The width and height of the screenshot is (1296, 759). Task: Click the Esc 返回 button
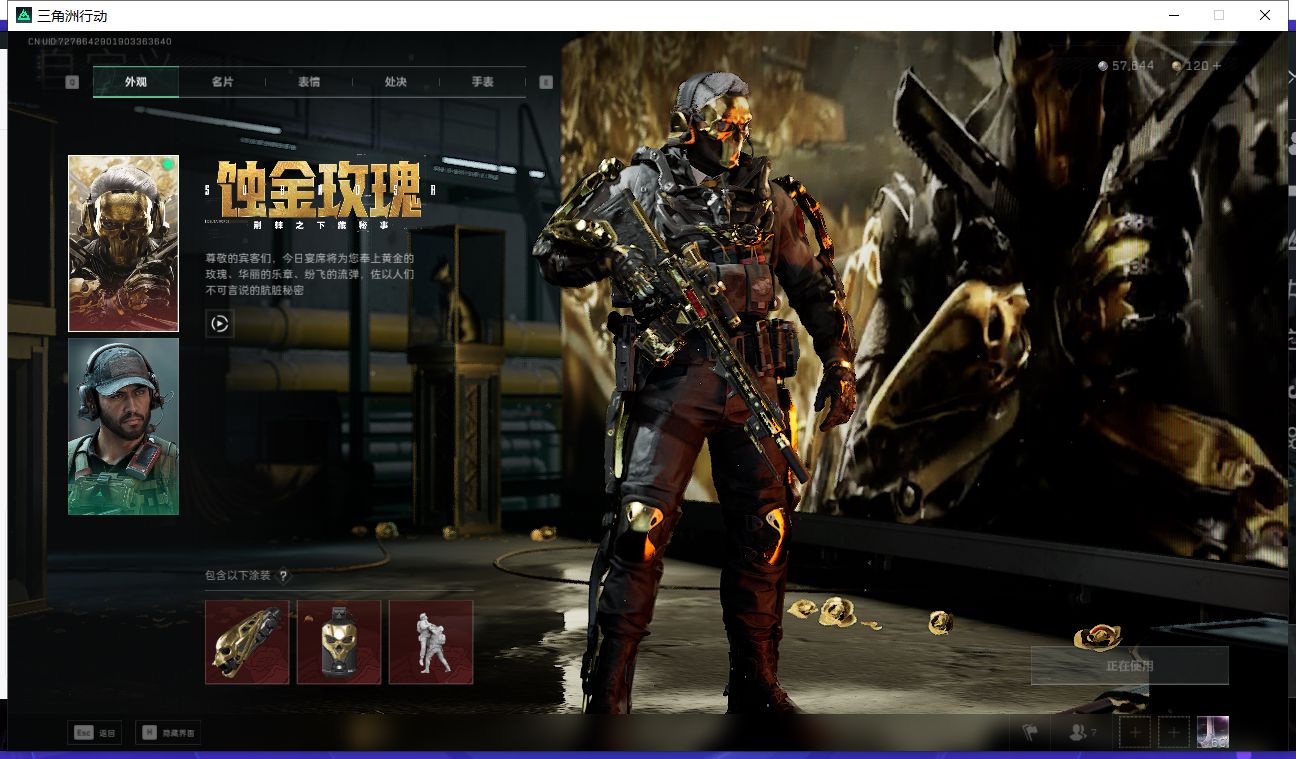tap(94, 733)
